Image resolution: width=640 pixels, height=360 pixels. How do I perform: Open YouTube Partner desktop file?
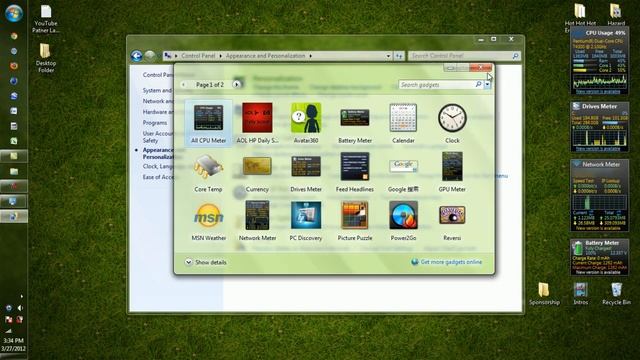click(46, 19)
